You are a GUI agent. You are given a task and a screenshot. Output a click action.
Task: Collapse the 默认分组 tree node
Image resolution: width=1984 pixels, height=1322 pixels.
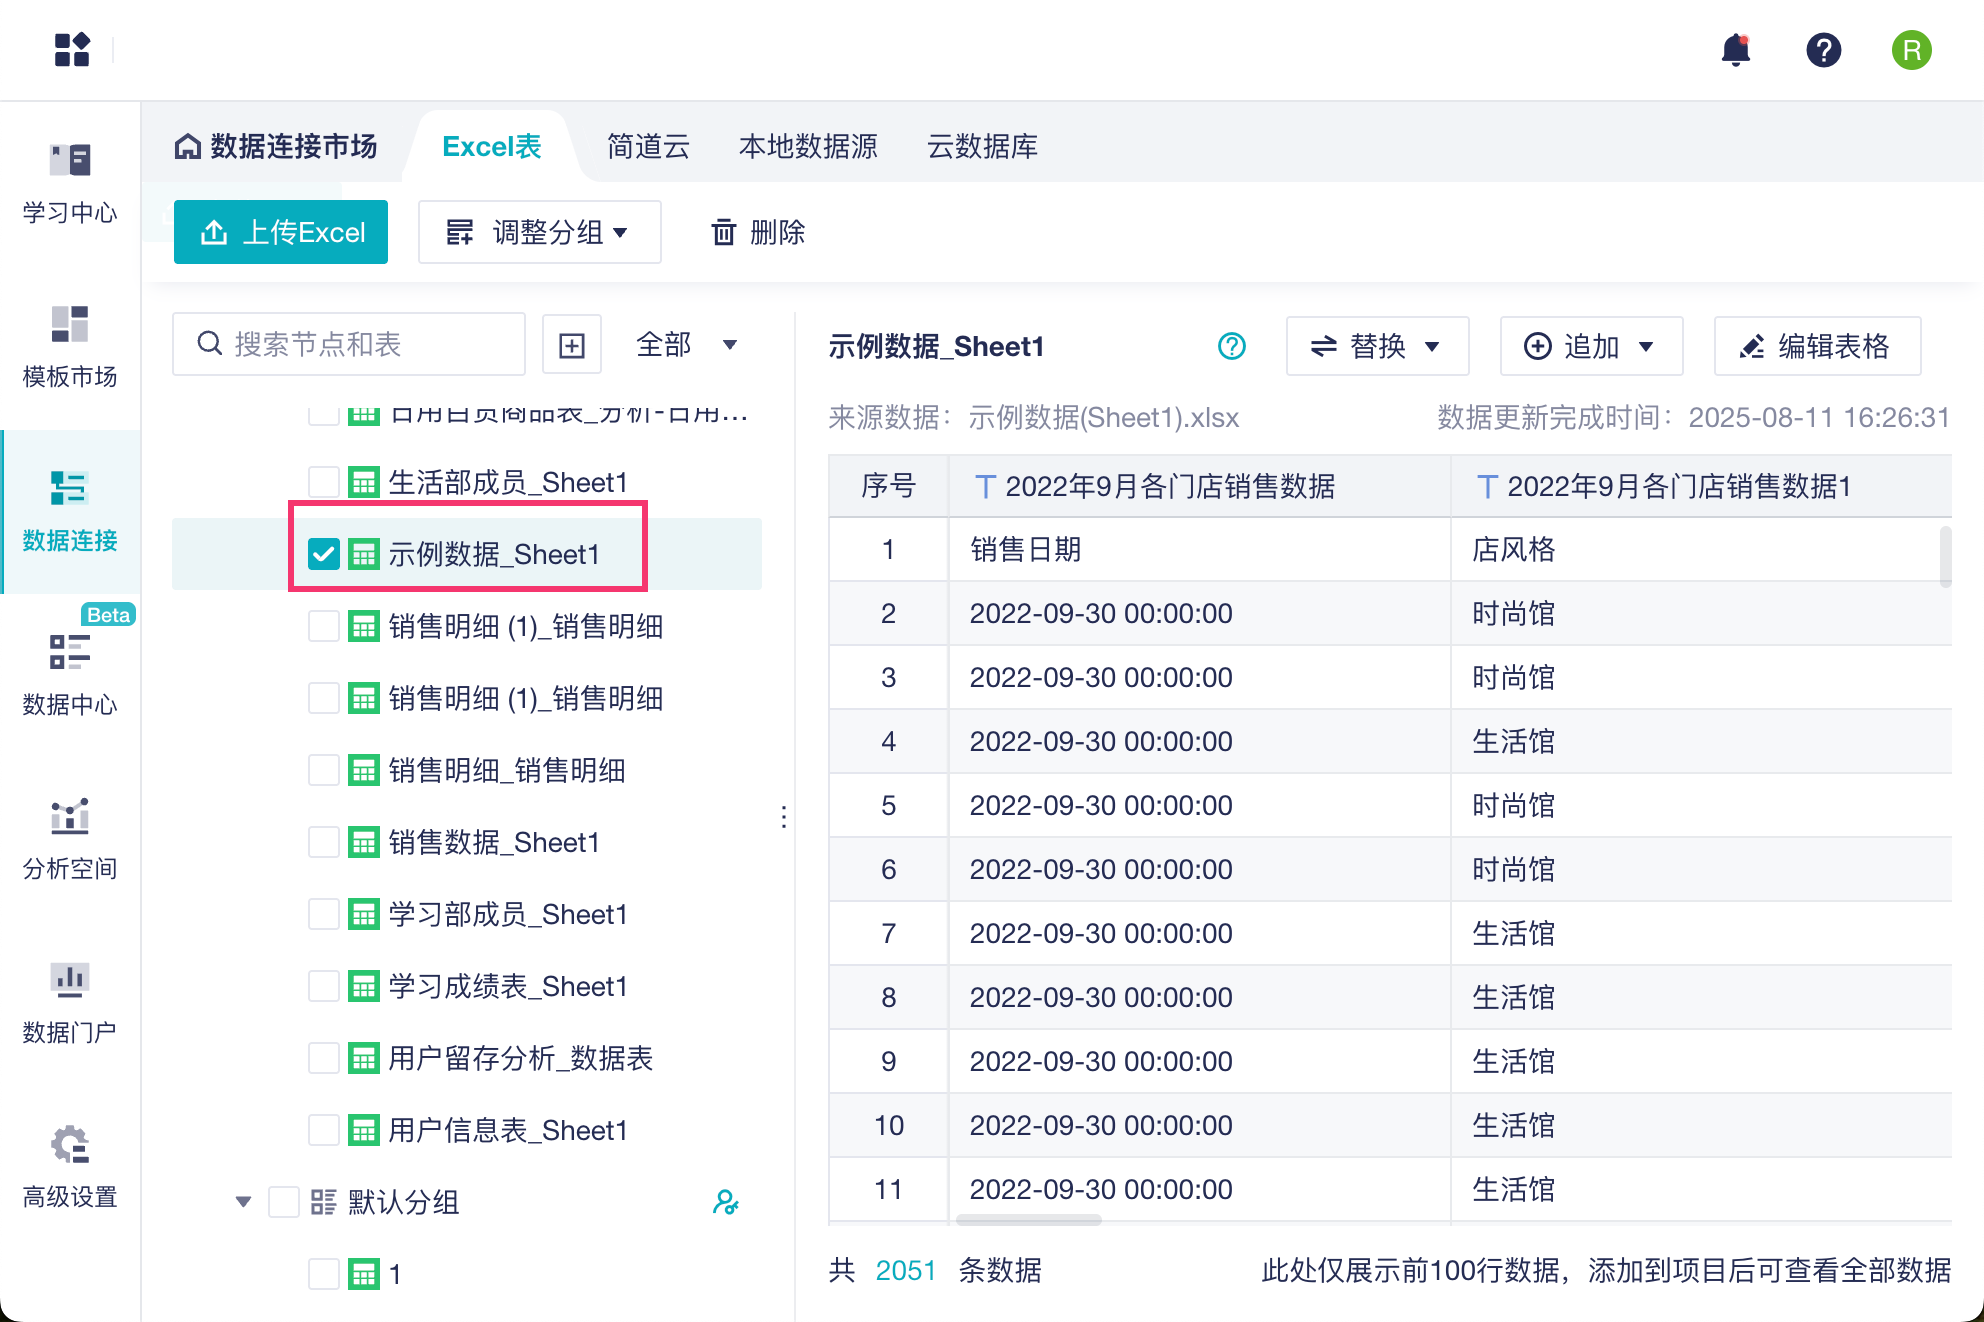243,1202
